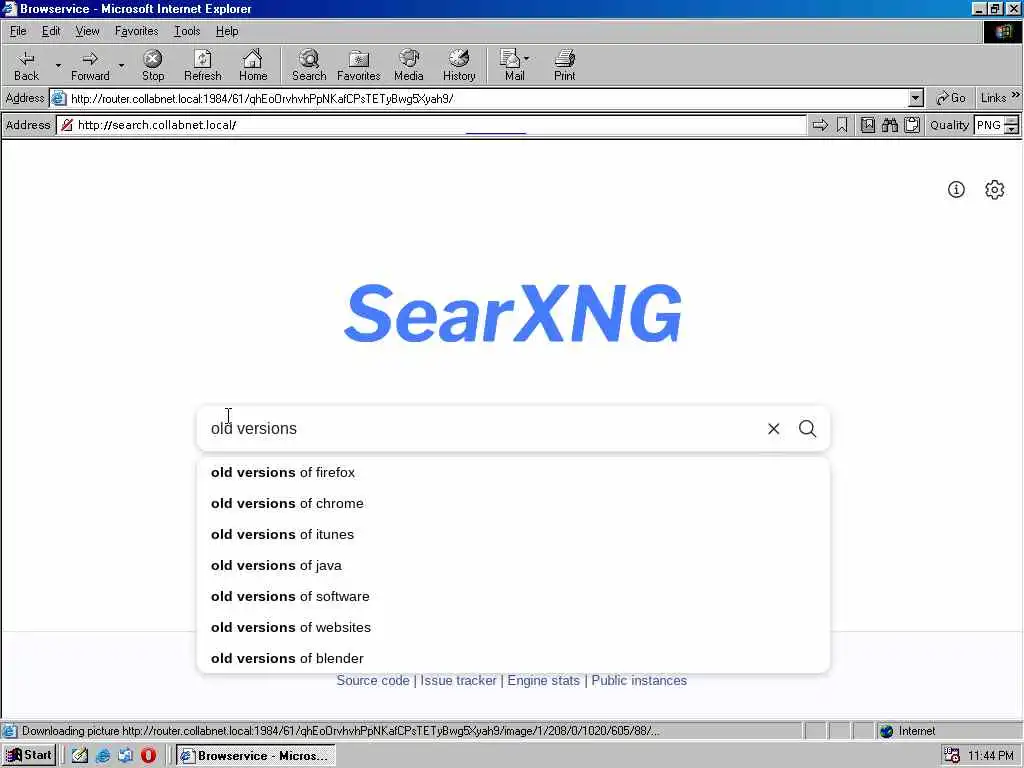Screen dimensions: 1024x768
Task: Click the binoculars find icon
Action: pyautogui.click(x=889, y=125)
